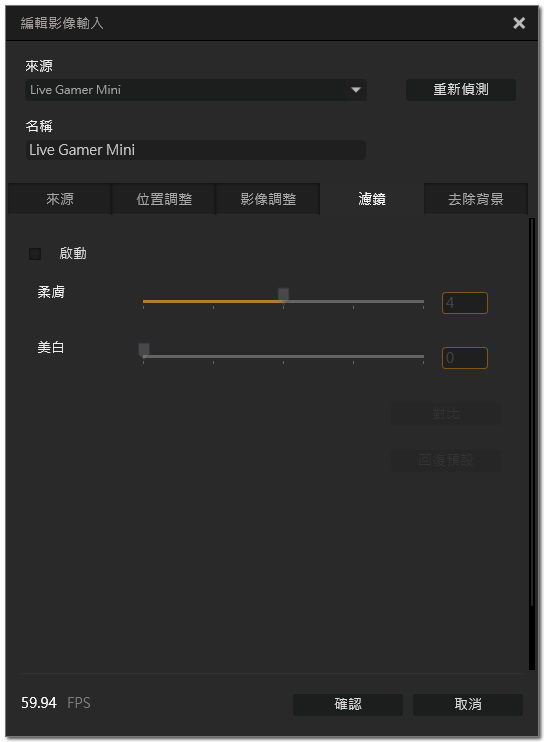The width and height of the screenshot is (544, 742).
Task: Focus the 名稱 text field
Action: [x=195, y=150]
